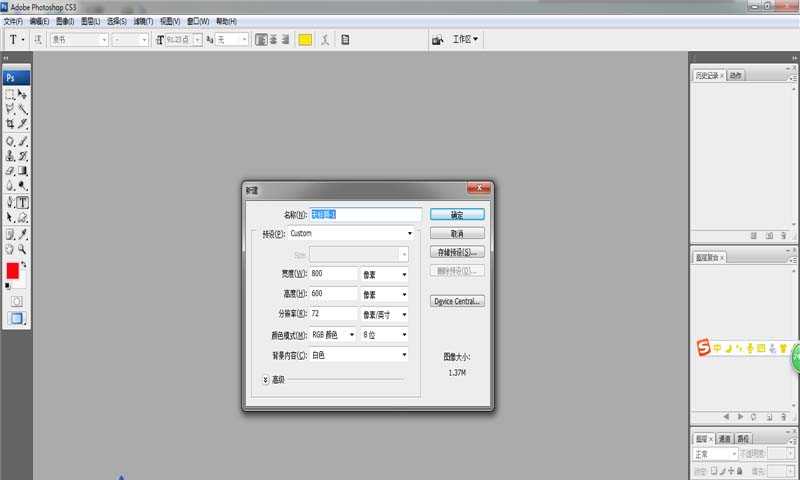The width and height of the screenshot is (800, 480).
Task: Open the 滤镜(T) filter menu
Action: click(144, 21)
